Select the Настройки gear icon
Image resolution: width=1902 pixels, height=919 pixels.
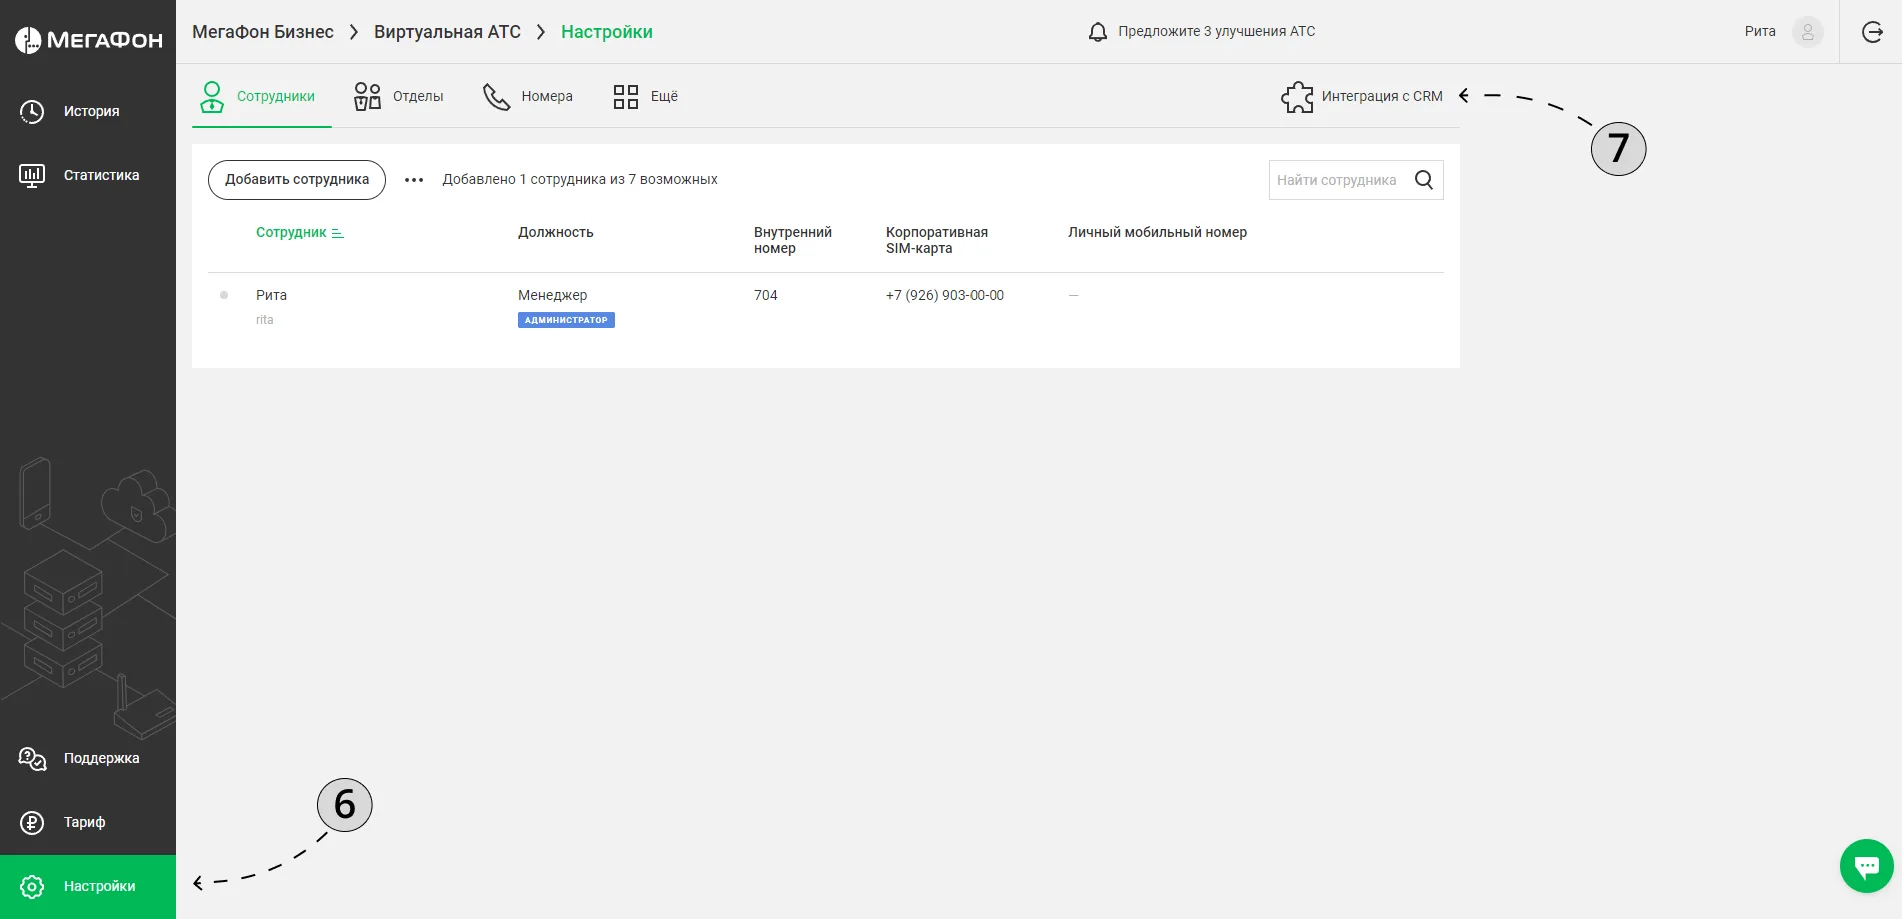tap(32, 886)
